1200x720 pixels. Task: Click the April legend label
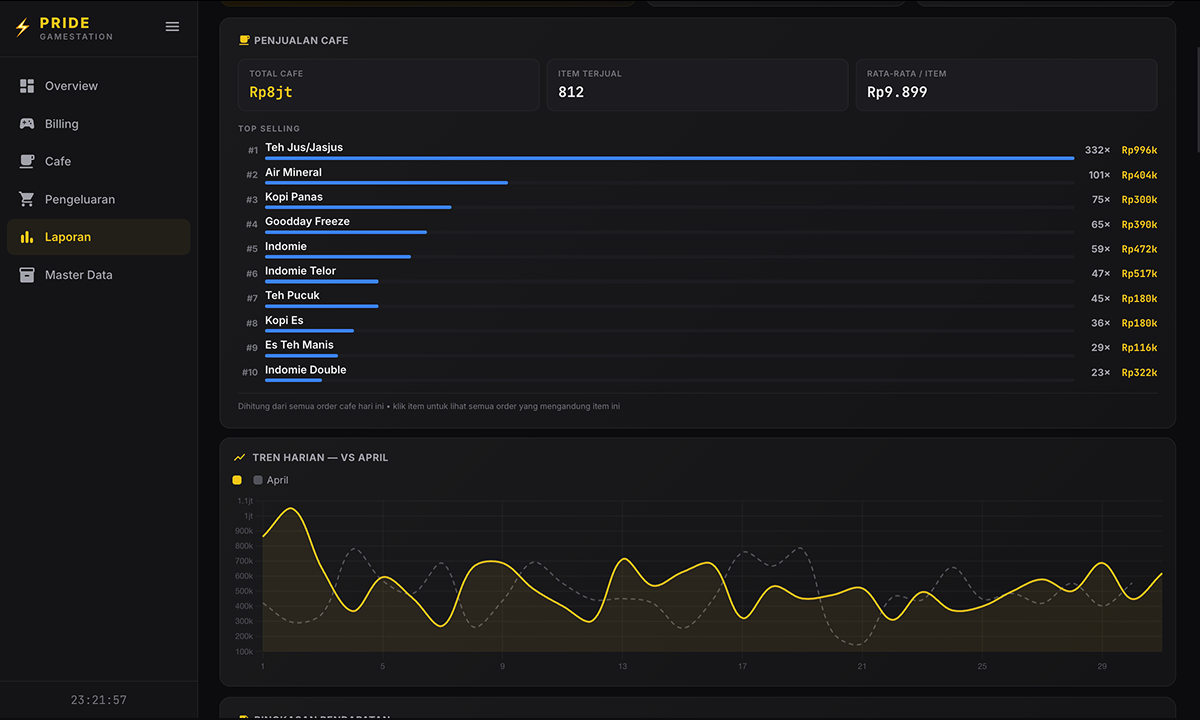pyautogui.click(x=277, y=480)
